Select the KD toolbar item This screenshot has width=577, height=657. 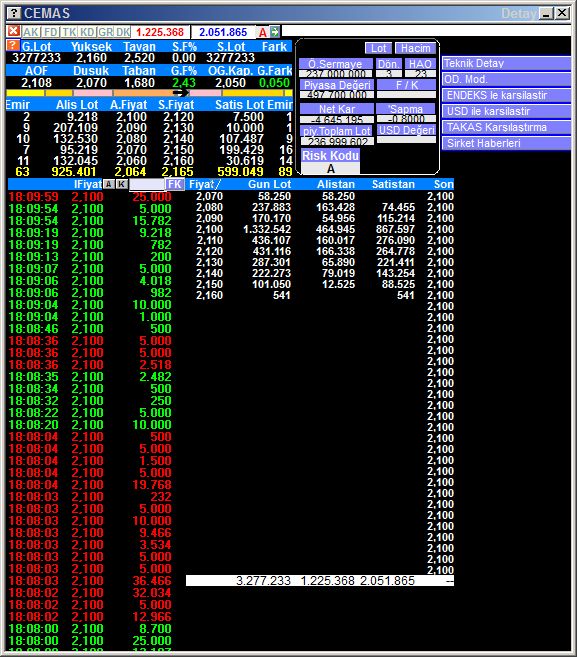point(87,32)
